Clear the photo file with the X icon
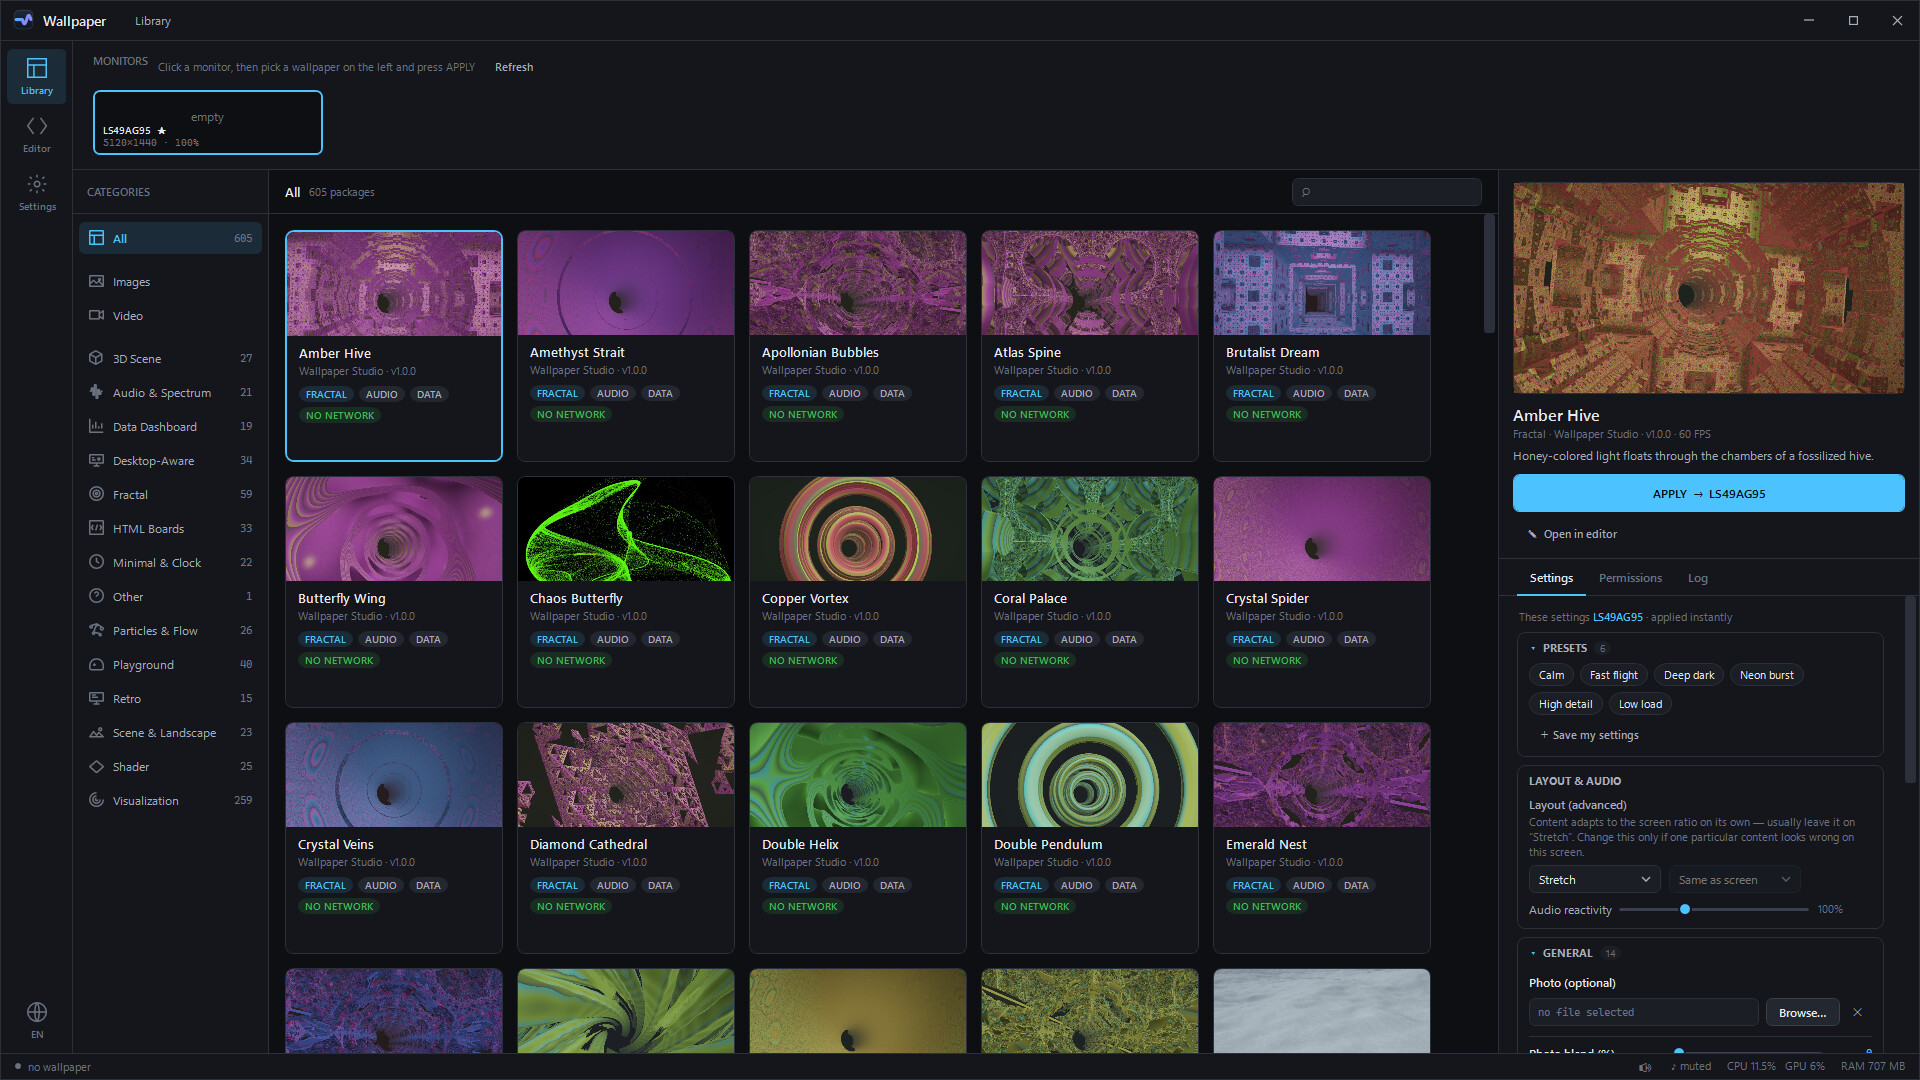1920x1080 pixels. 1857,1012
